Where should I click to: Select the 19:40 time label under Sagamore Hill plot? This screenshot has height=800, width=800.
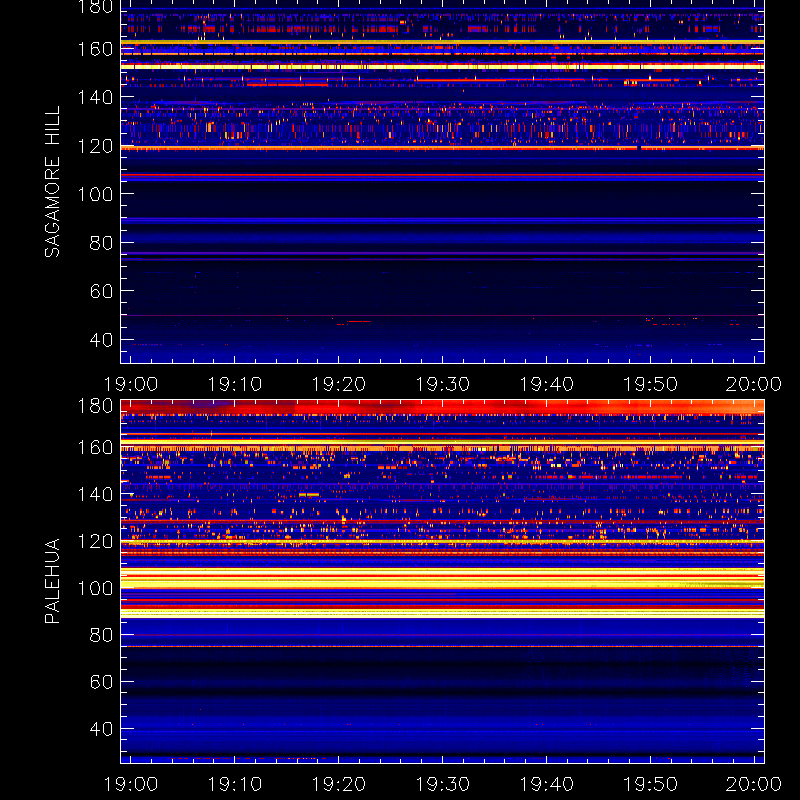pos(547,384)
